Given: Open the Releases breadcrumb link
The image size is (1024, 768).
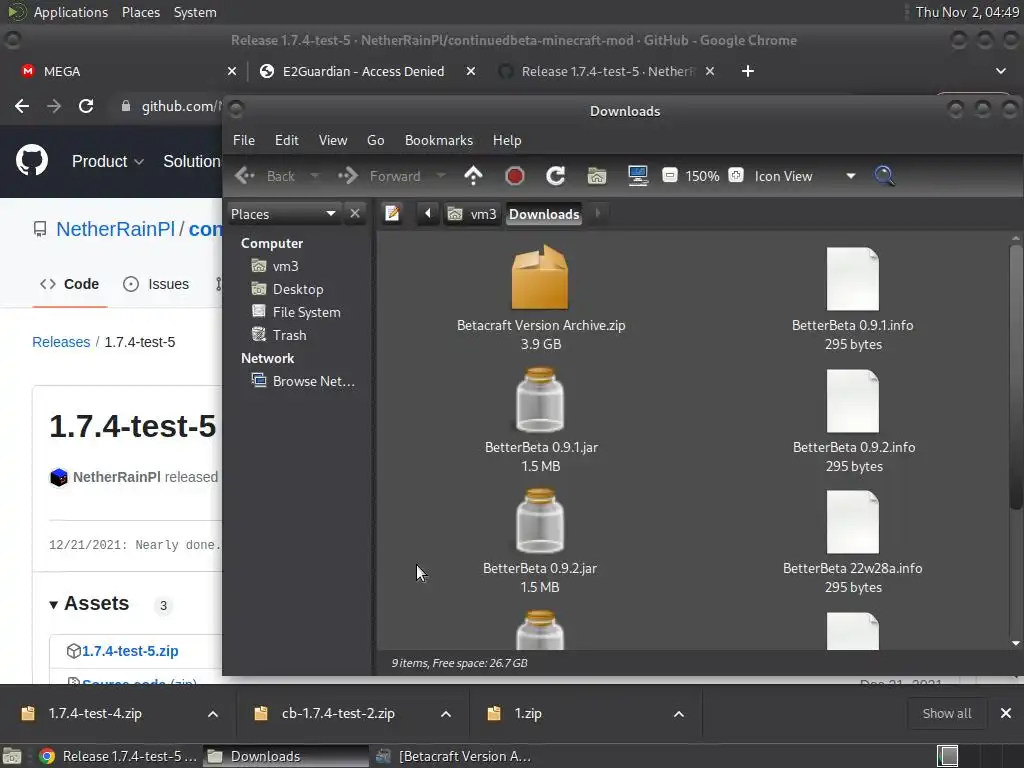Looking at the screenshot, I should (61, 342).
